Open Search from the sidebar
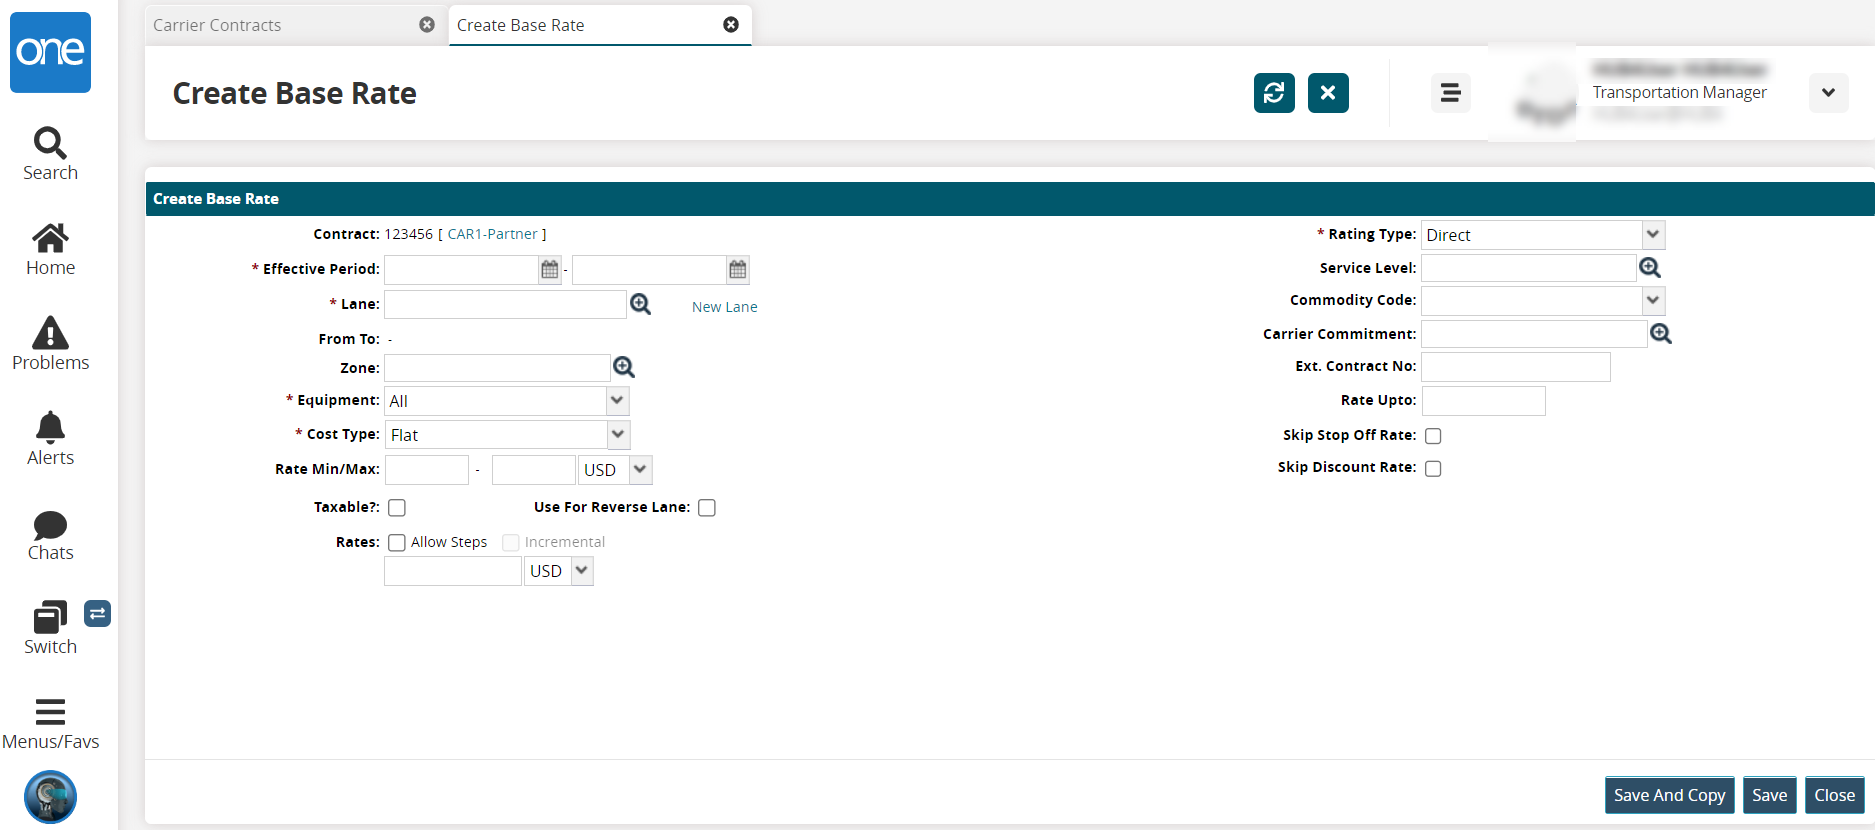The image size is (1875, 830). click(x=50, y=154)
